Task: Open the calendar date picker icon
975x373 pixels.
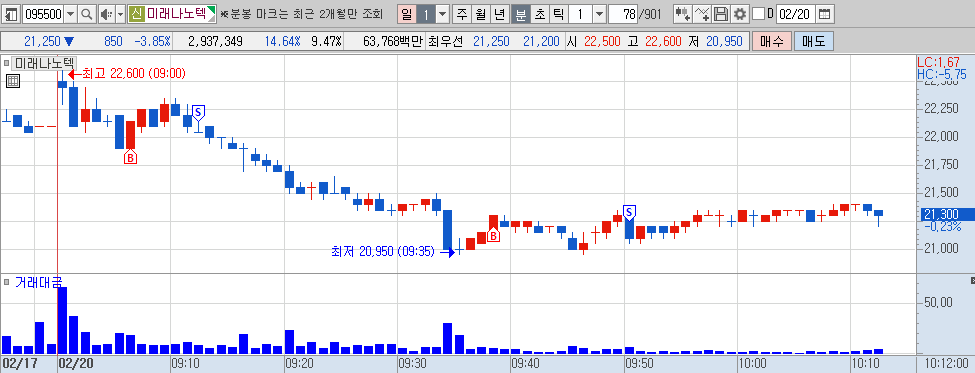Action: [824, 13]
